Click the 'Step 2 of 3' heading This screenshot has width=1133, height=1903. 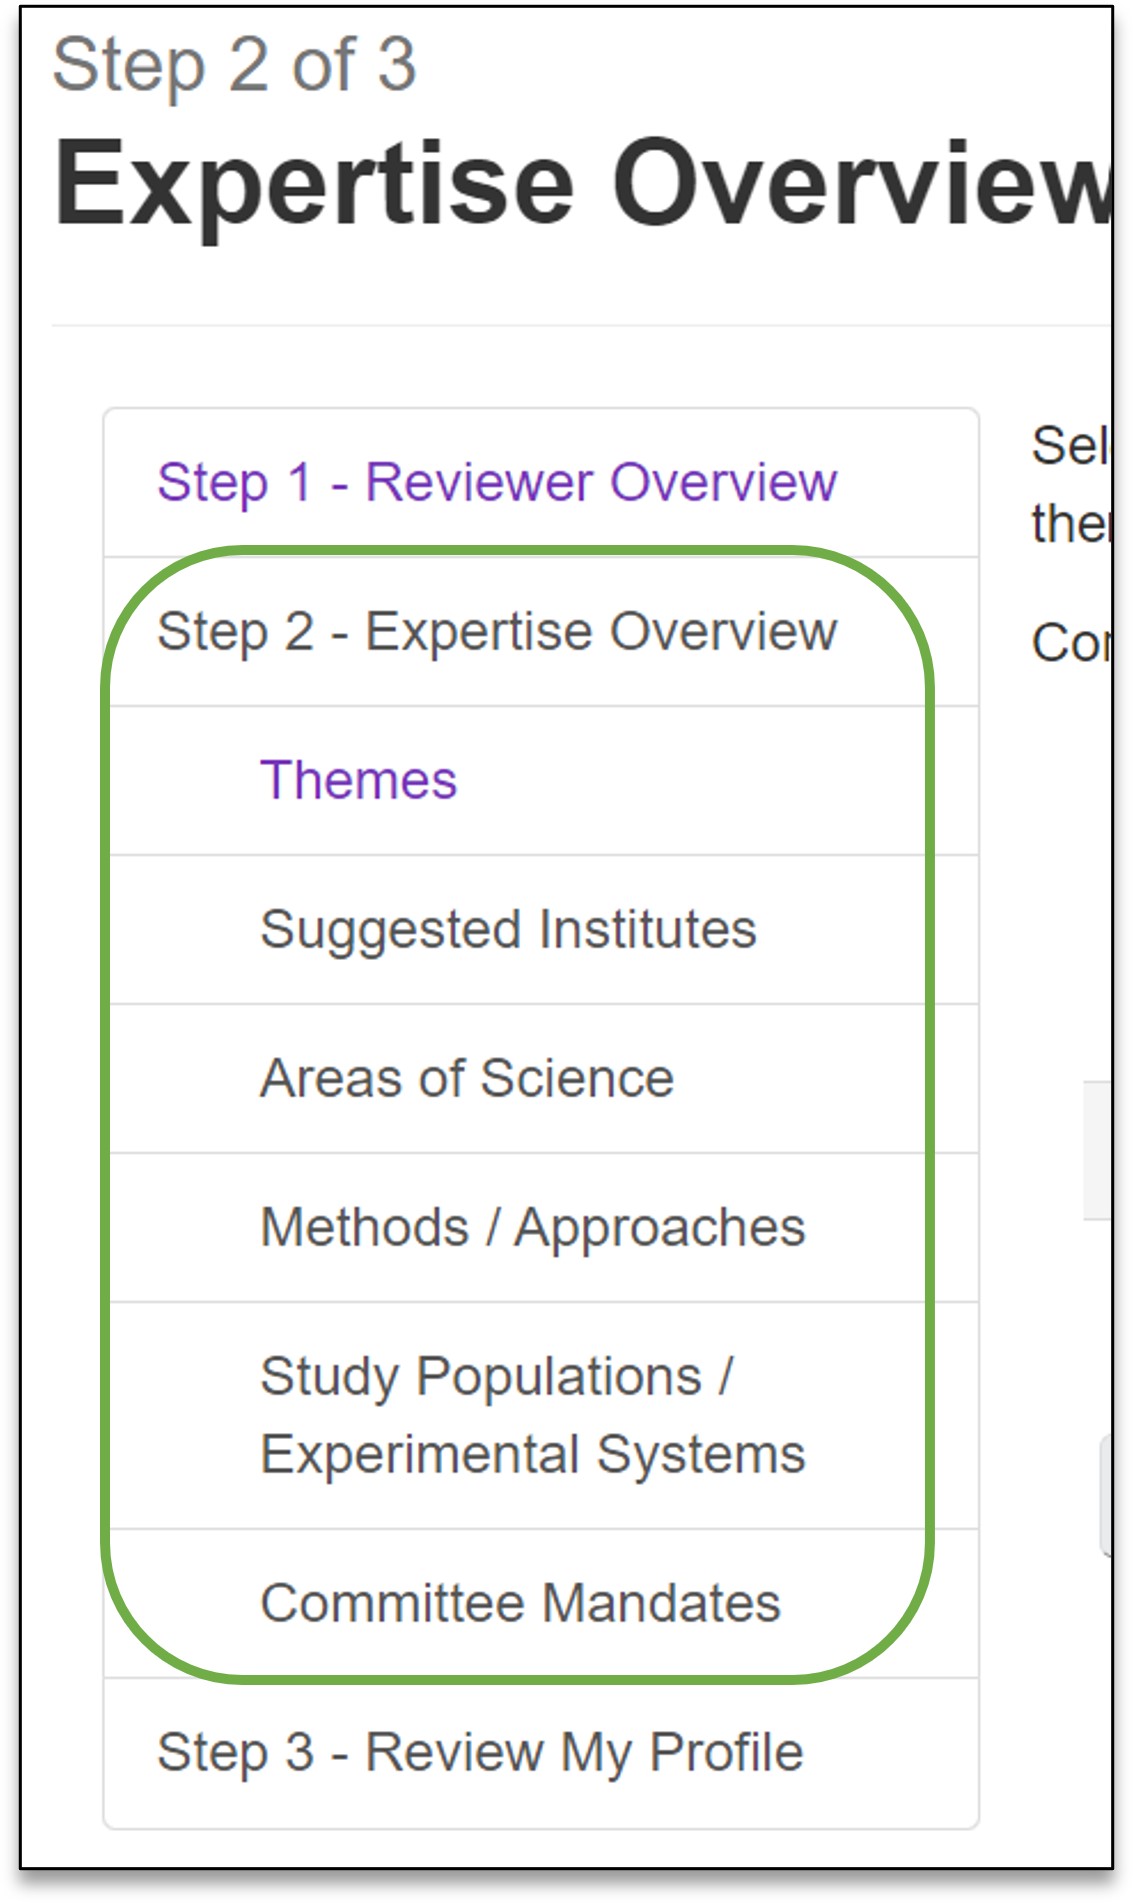point(234,66)
